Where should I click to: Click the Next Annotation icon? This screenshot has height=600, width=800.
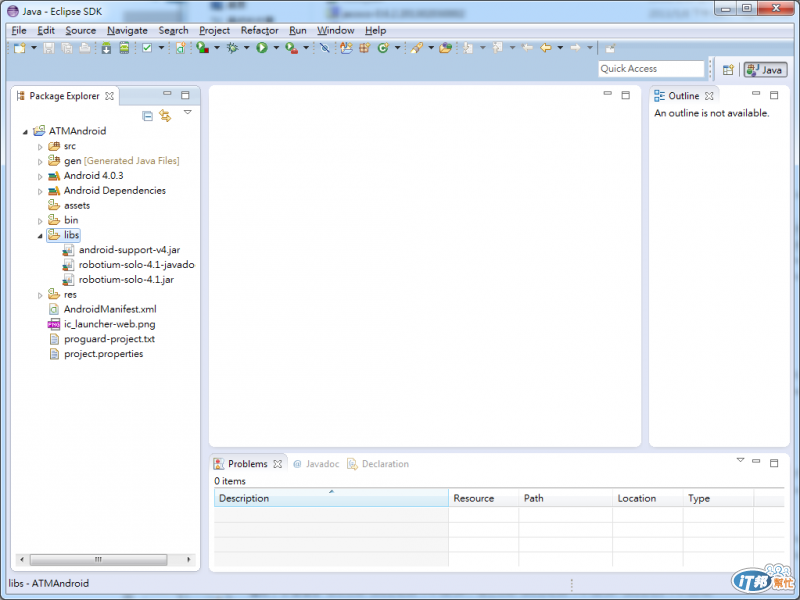click(468, 48)
